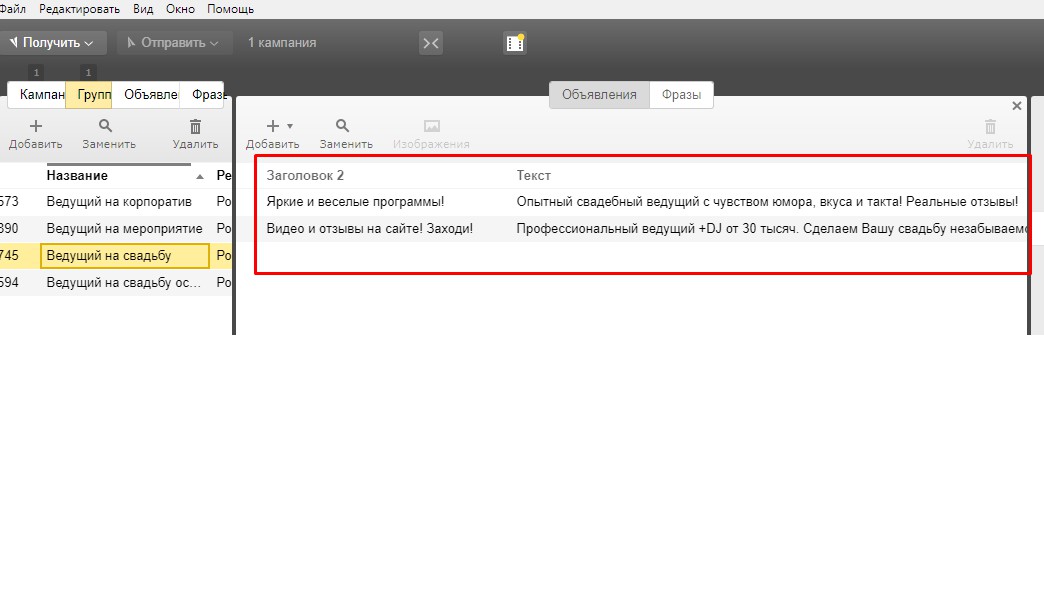Select Объявления tab in the right panel

pos(599,95)
